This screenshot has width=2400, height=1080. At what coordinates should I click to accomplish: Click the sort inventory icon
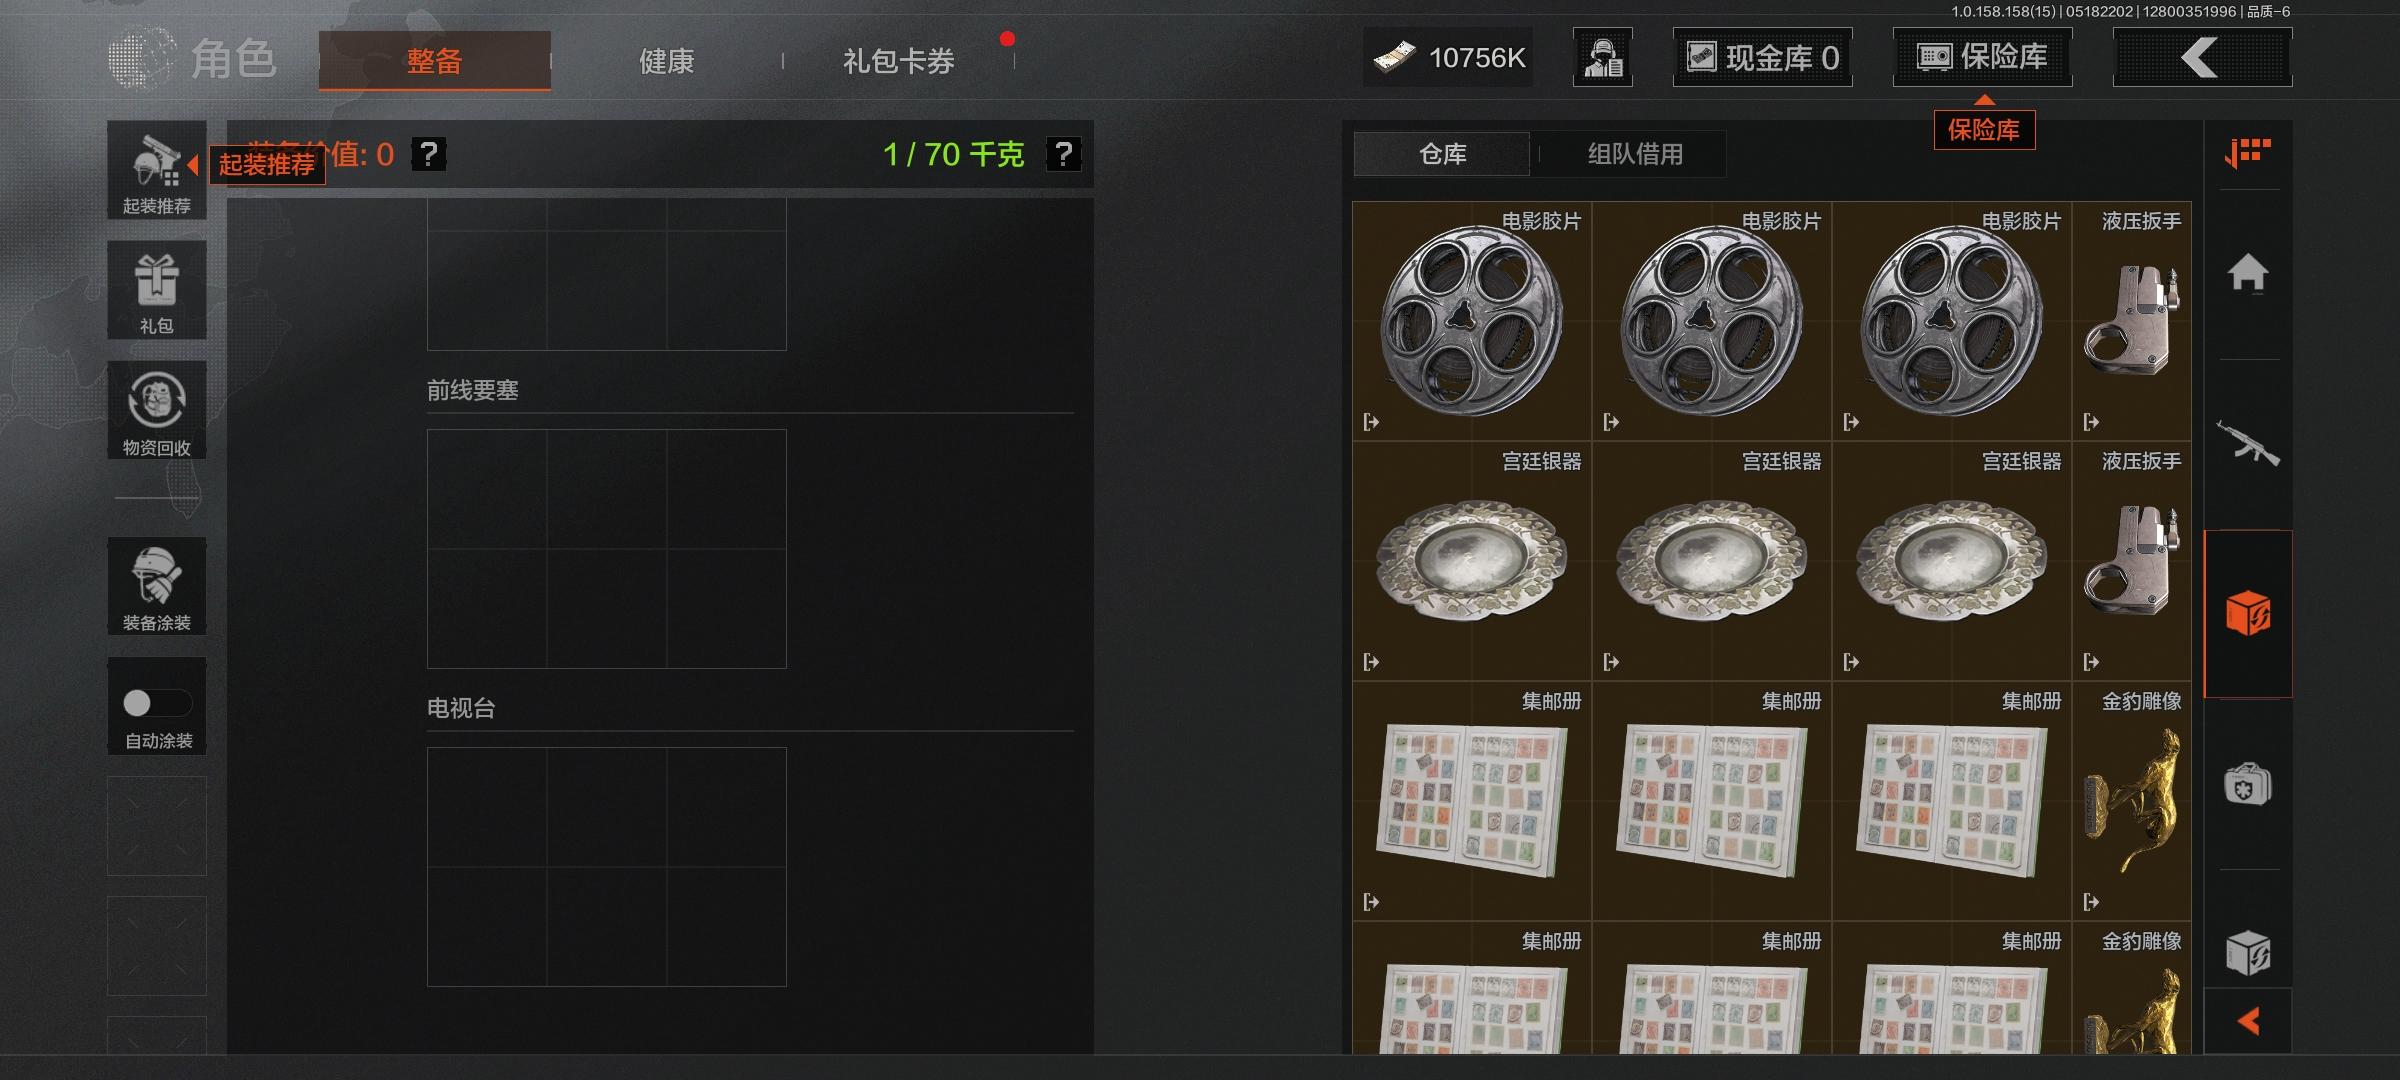(2248, 153)
